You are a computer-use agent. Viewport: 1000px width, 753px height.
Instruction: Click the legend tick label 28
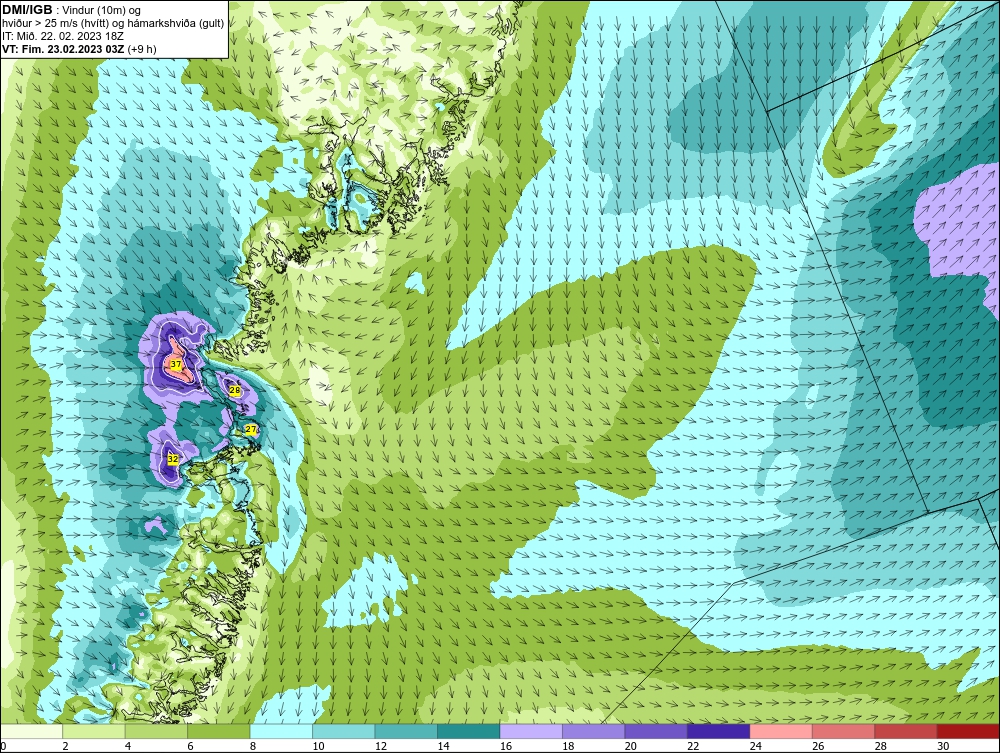tap(881, 746)
